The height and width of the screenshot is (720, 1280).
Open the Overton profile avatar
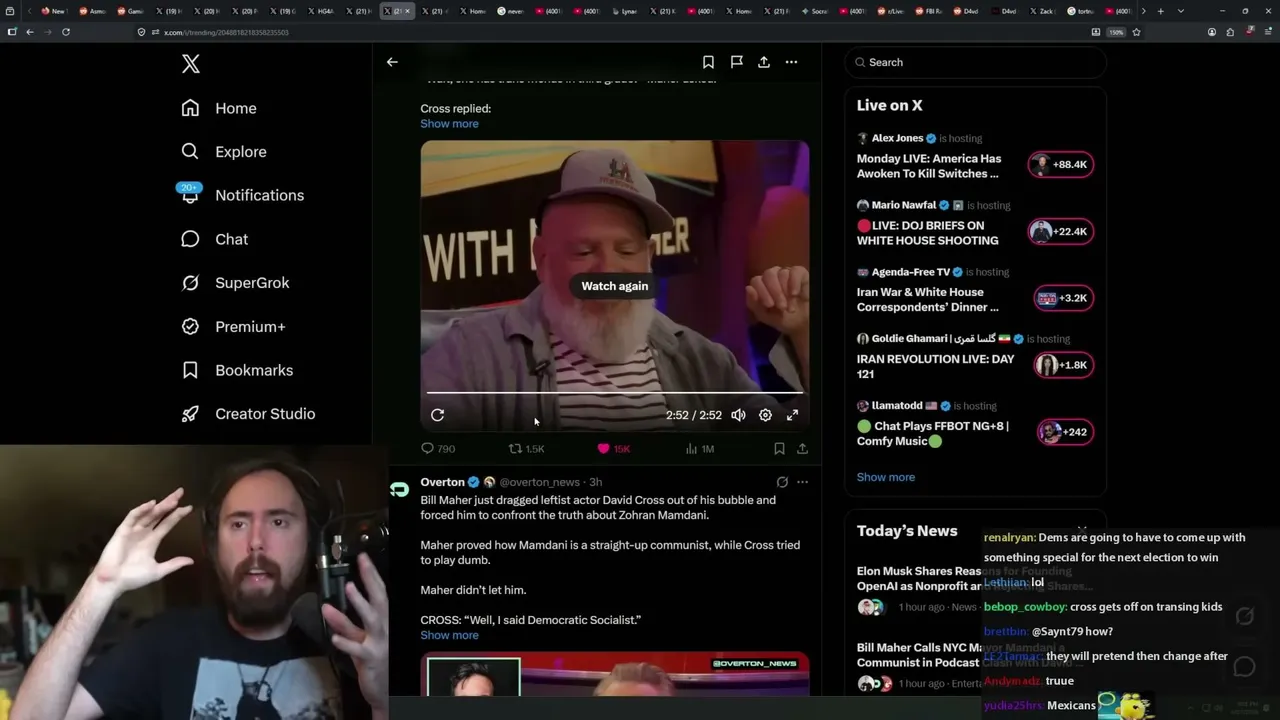400,489
